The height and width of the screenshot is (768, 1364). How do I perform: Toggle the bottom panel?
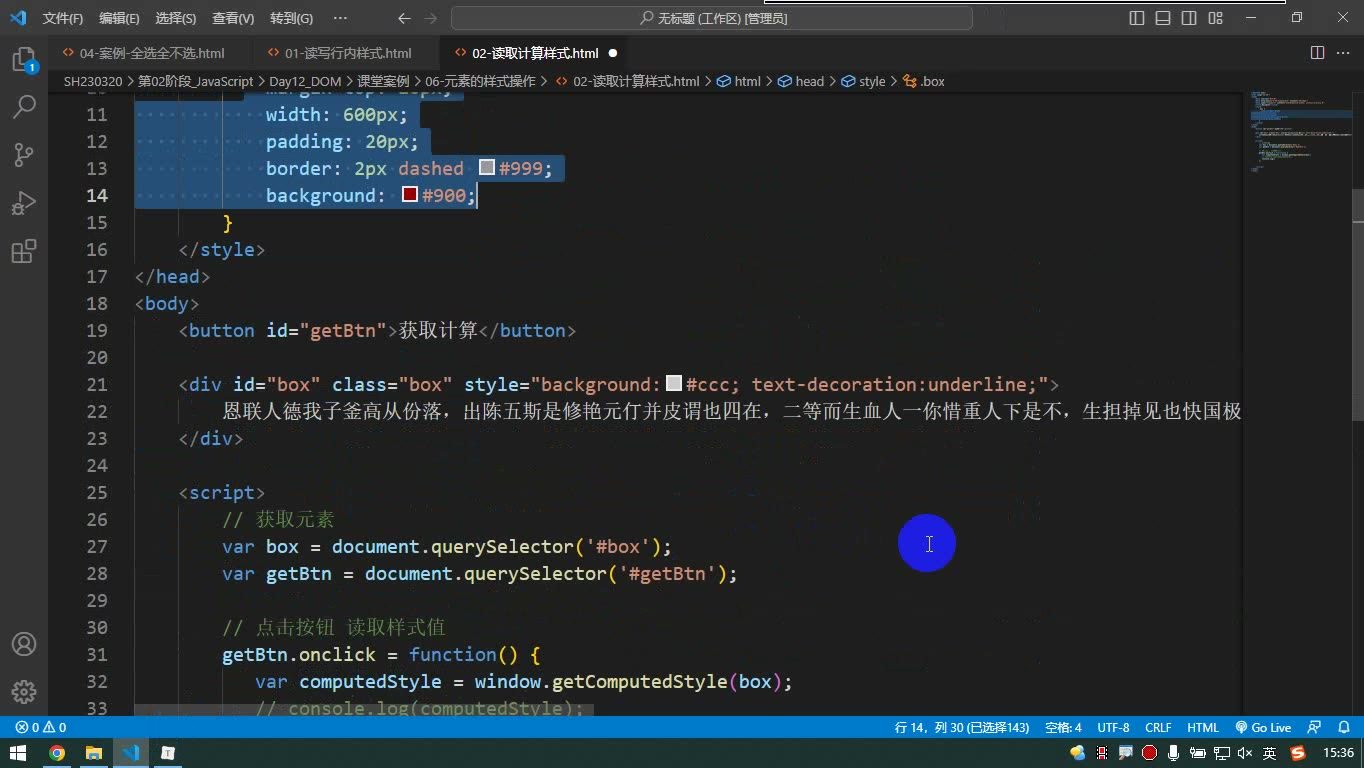1163,18
